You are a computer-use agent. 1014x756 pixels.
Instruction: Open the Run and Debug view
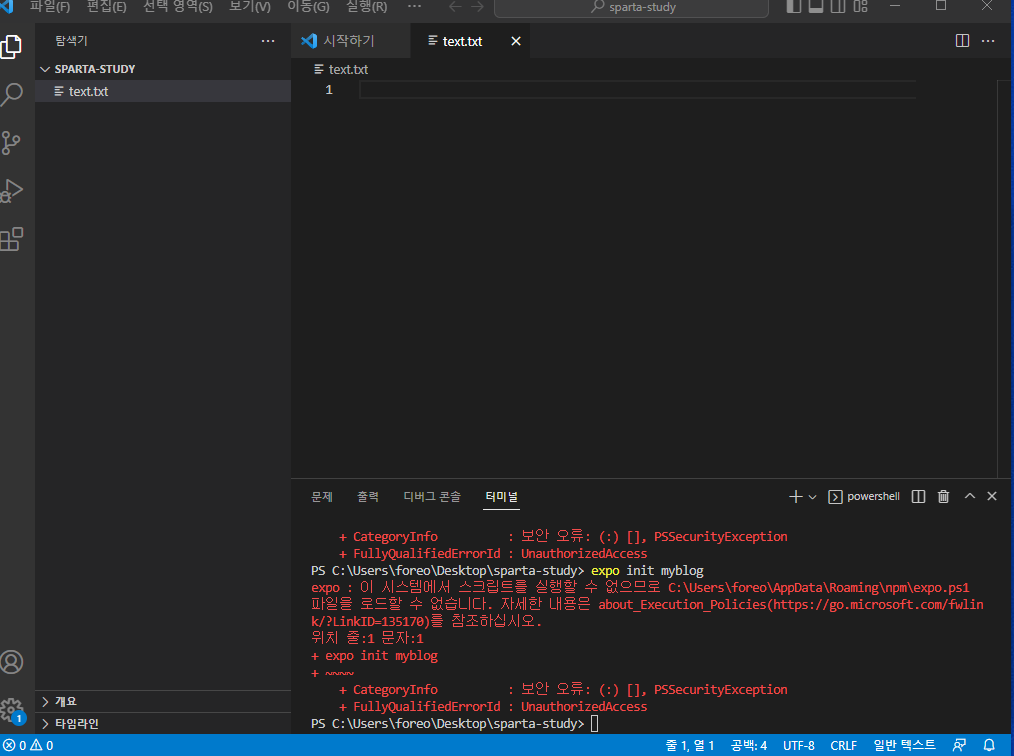12,191
